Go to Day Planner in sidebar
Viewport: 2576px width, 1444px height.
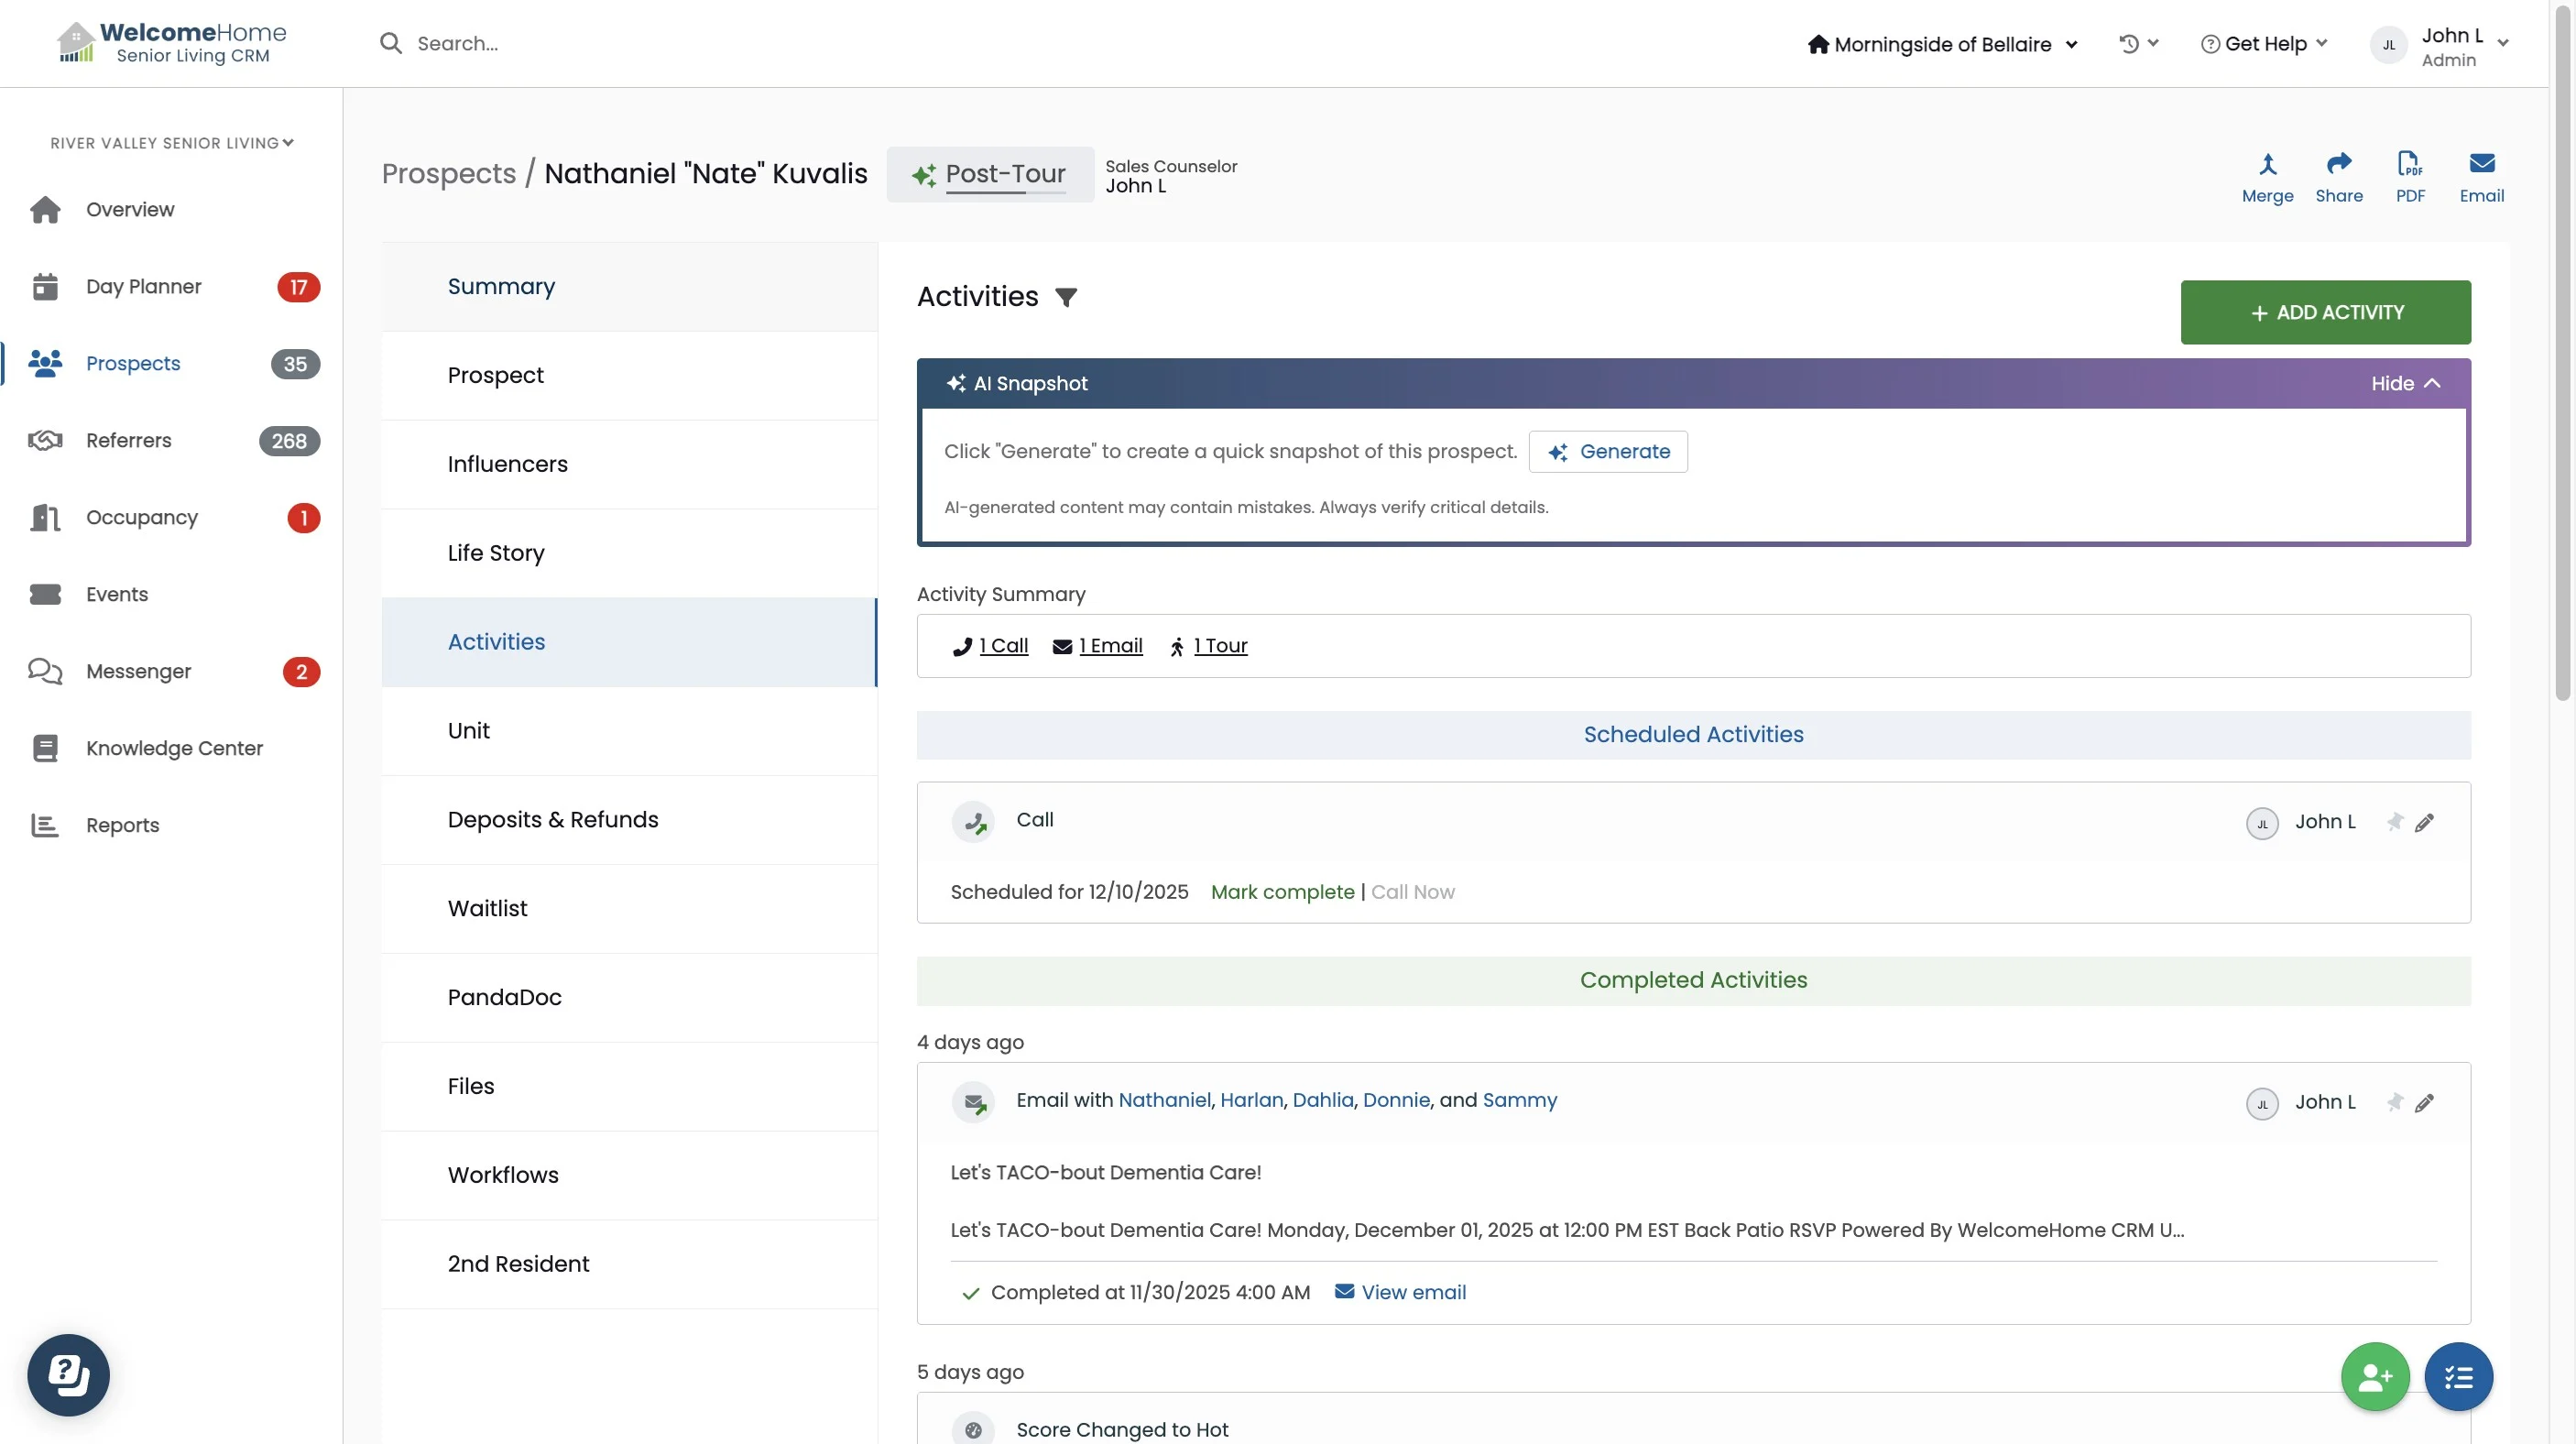click(143, 287)
